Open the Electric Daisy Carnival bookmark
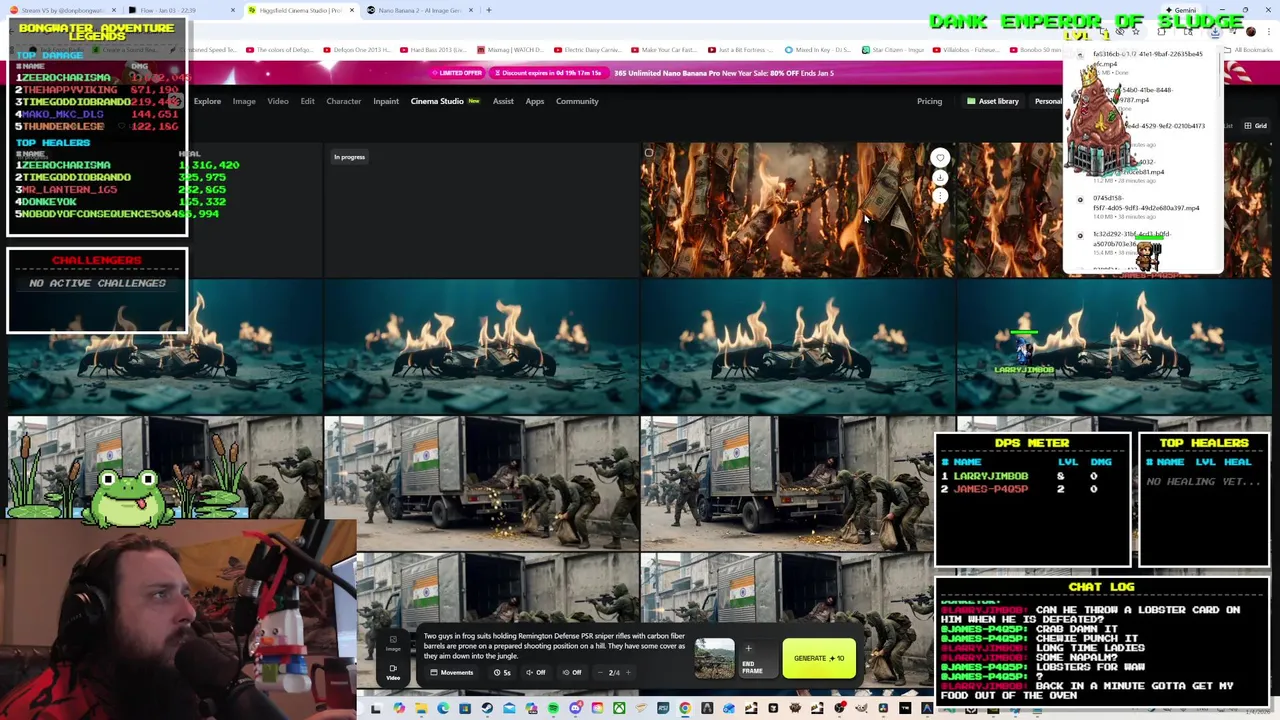 (587, 50)
